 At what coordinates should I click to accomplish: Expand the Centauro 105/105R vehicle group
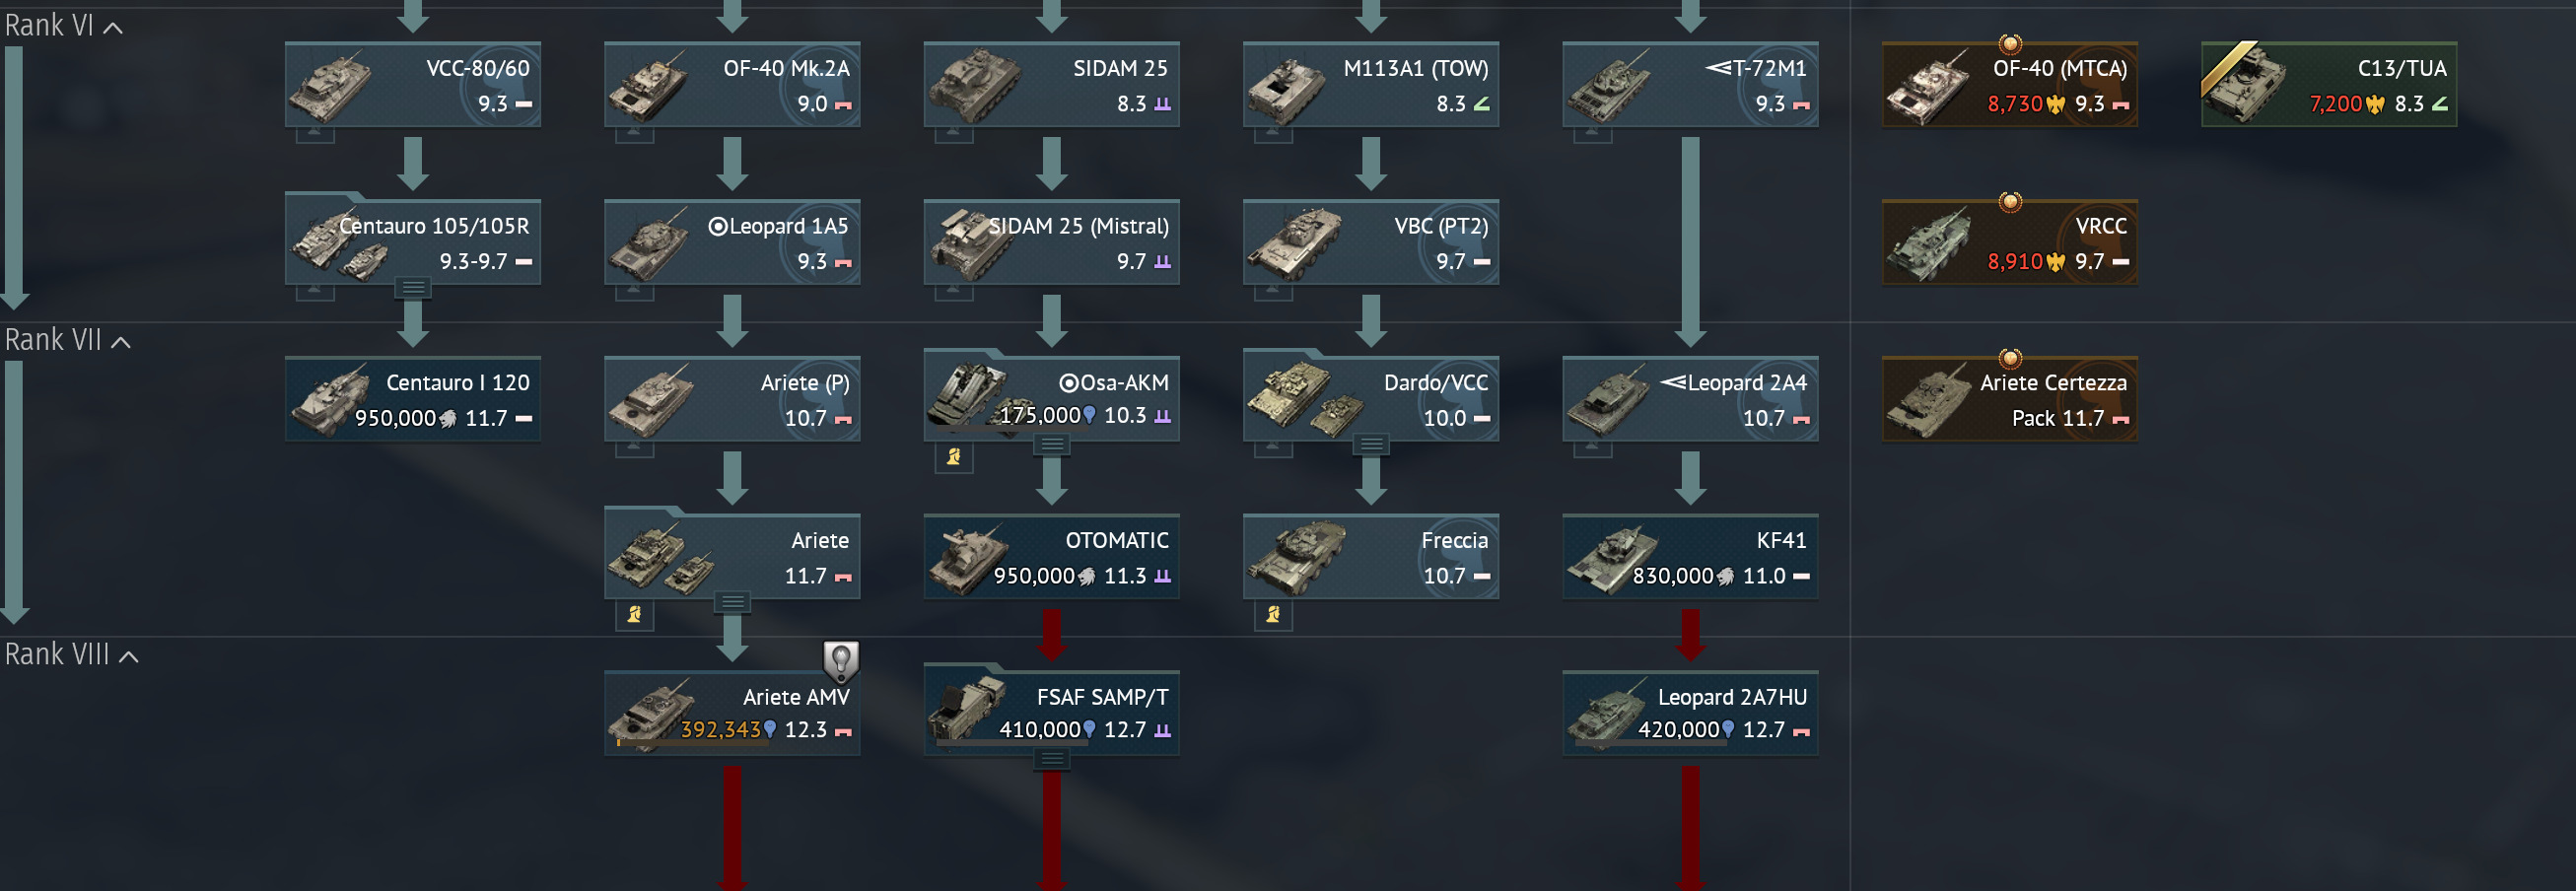click(413, 288)
